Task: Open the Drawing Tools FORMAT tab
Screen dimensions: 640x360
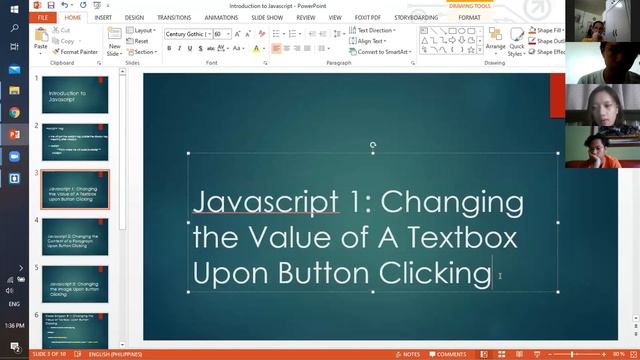Action: point(469,18)
